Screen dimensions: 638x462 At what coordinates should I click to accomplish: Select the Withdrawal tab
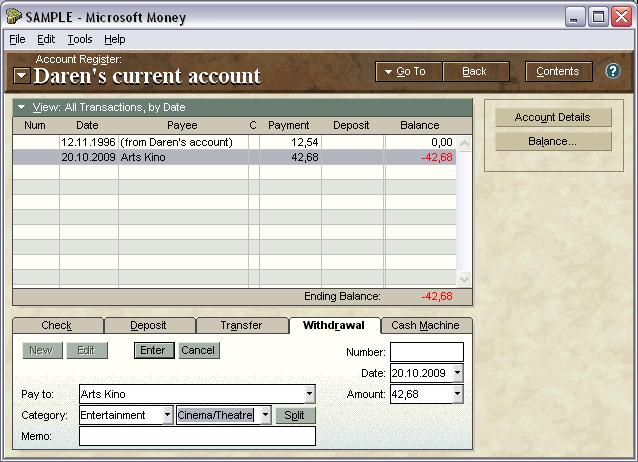(x=334, y=325)
